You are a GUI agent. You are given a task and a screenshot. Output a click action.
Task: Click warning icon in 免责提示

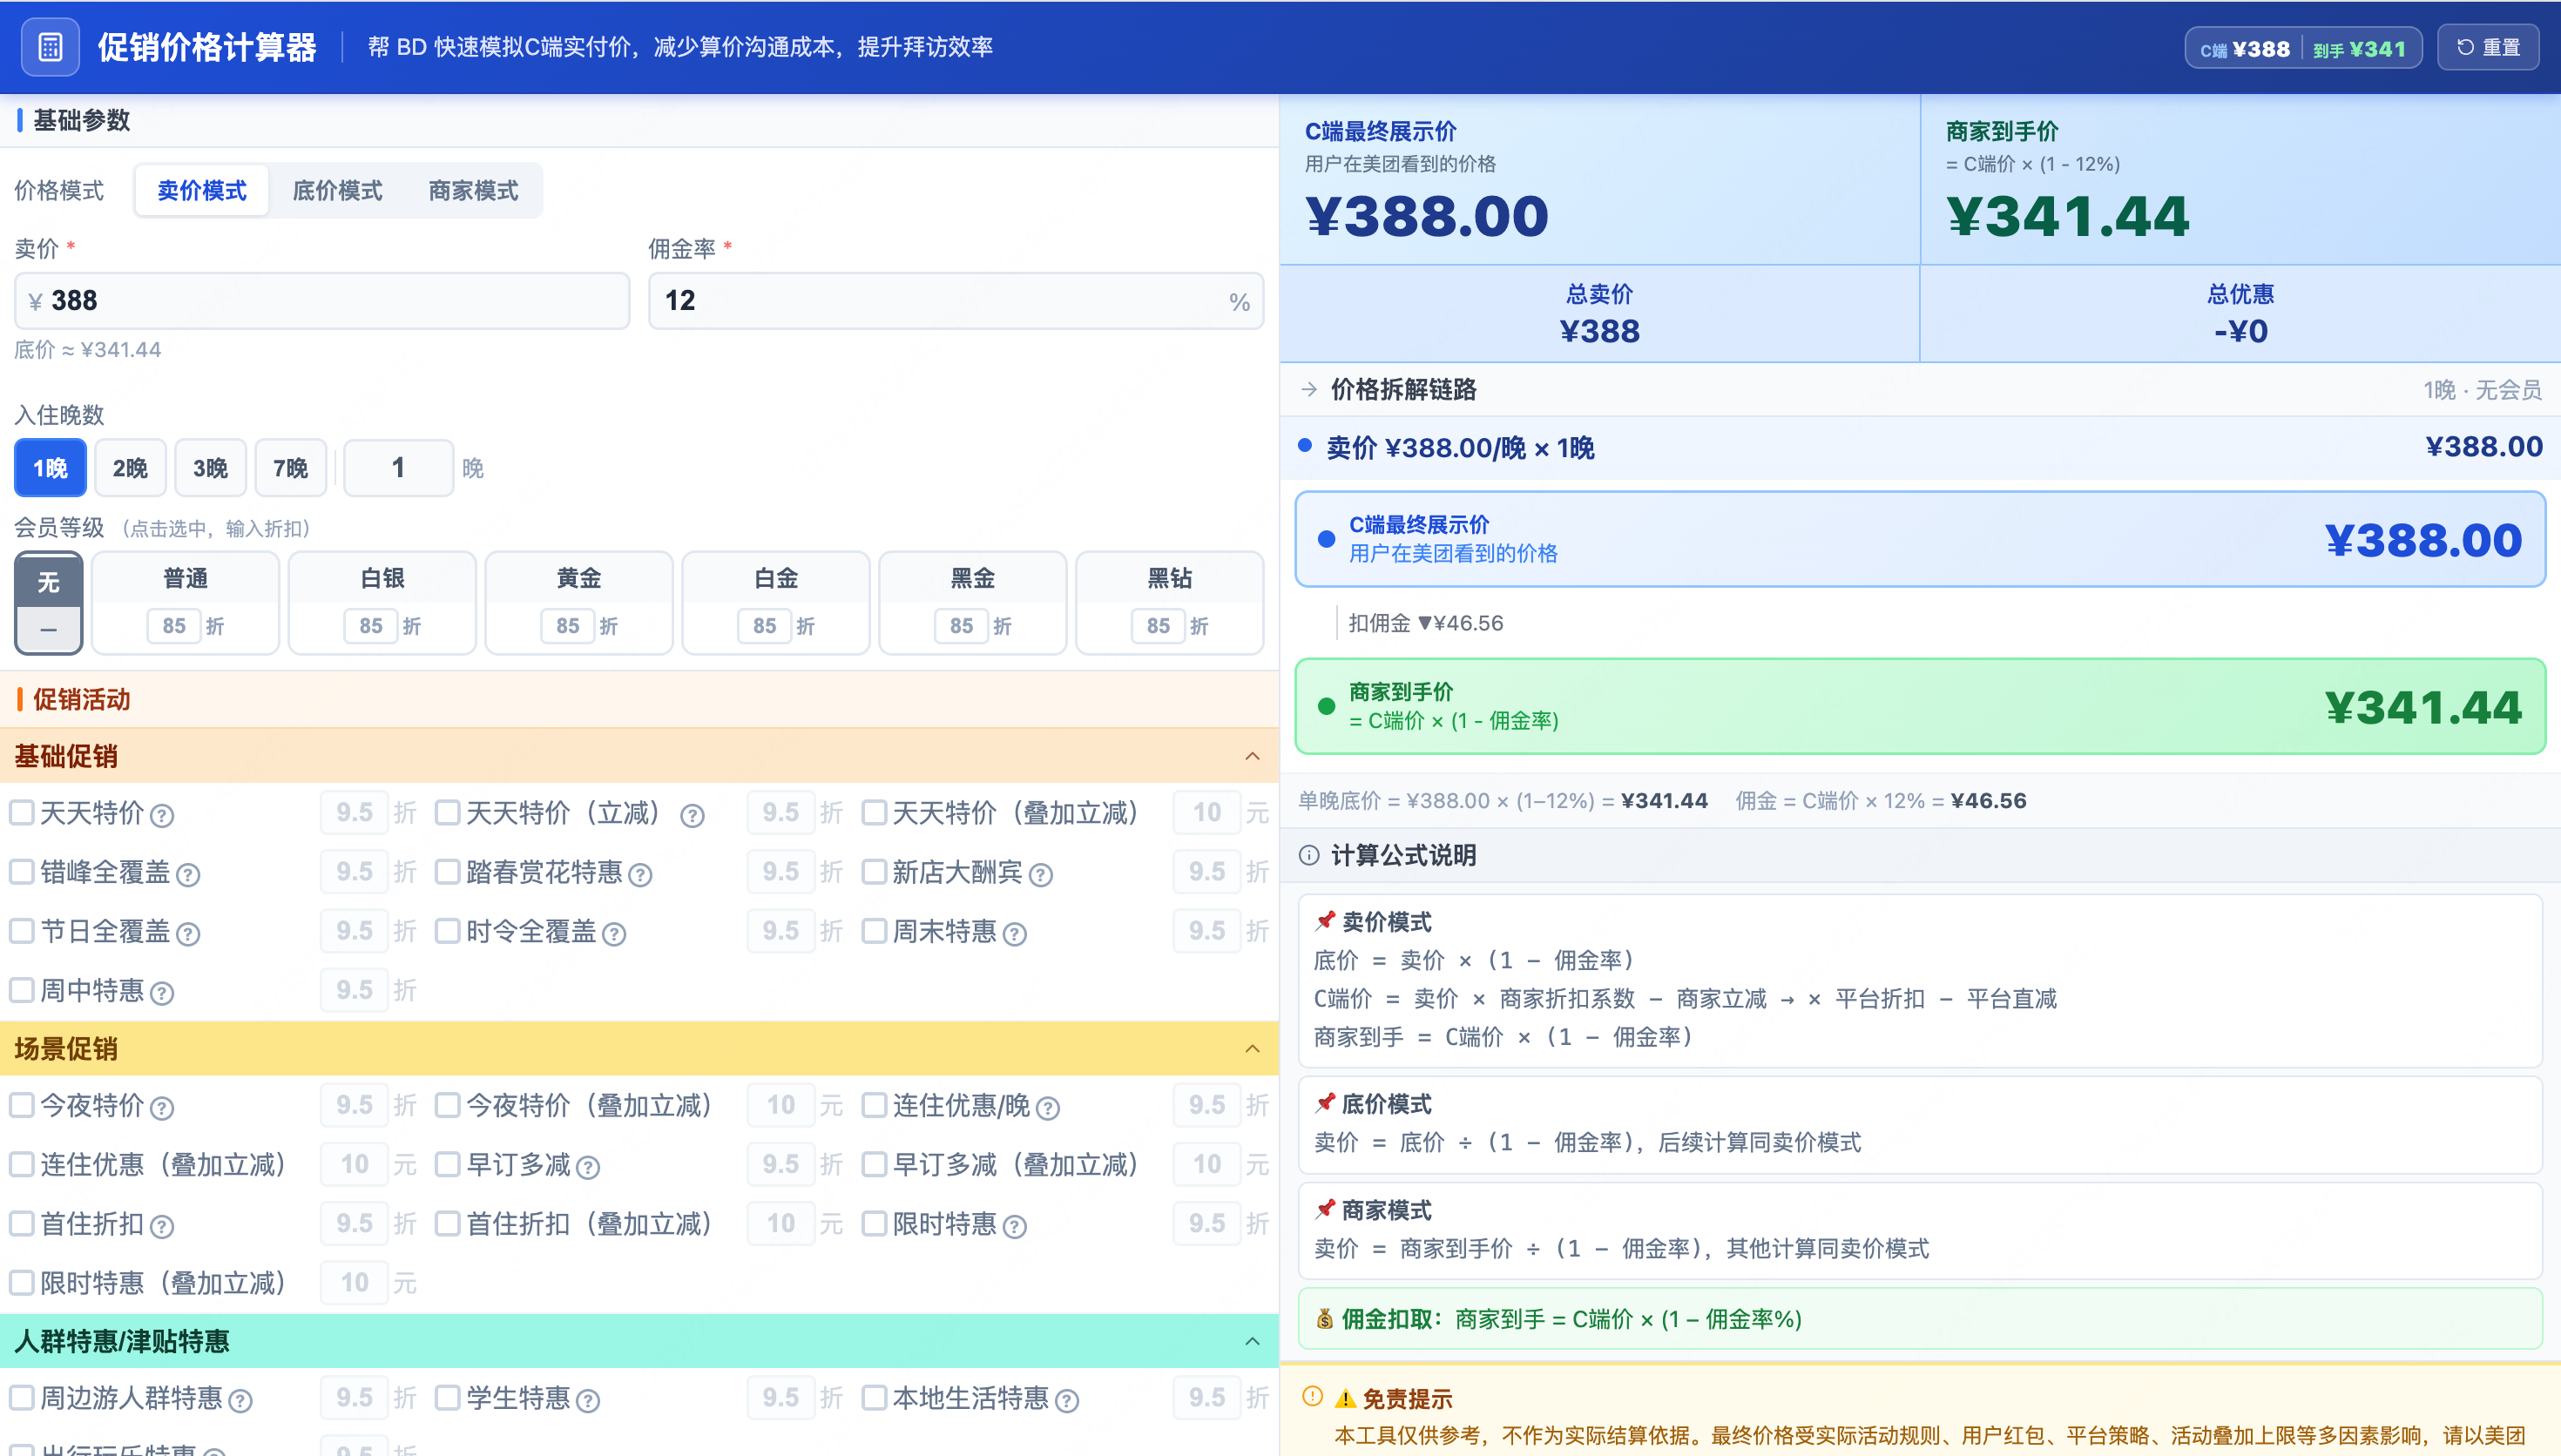(1312, 1396)
